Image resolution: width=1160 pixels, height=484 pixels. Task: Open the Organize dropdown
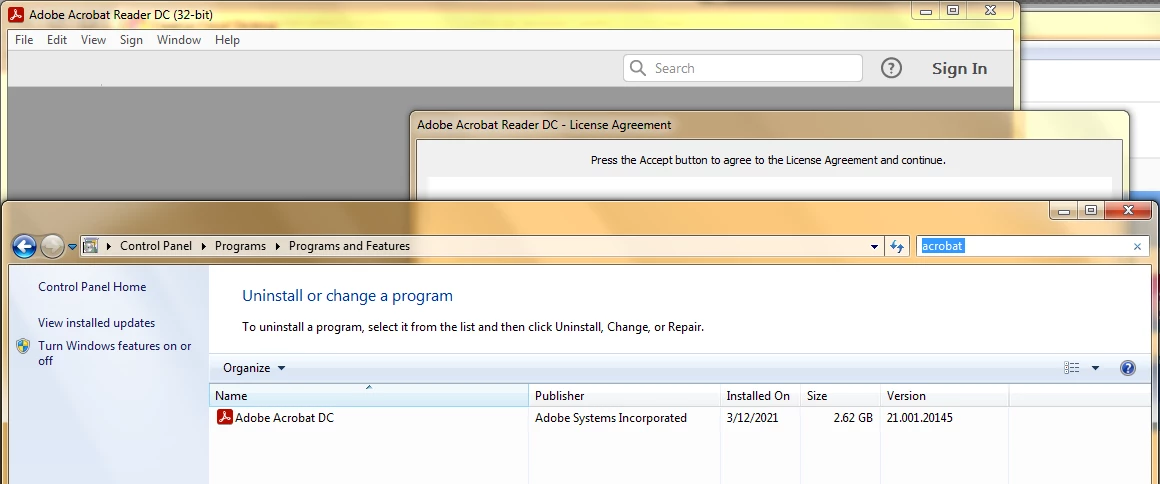coord(254,368)
